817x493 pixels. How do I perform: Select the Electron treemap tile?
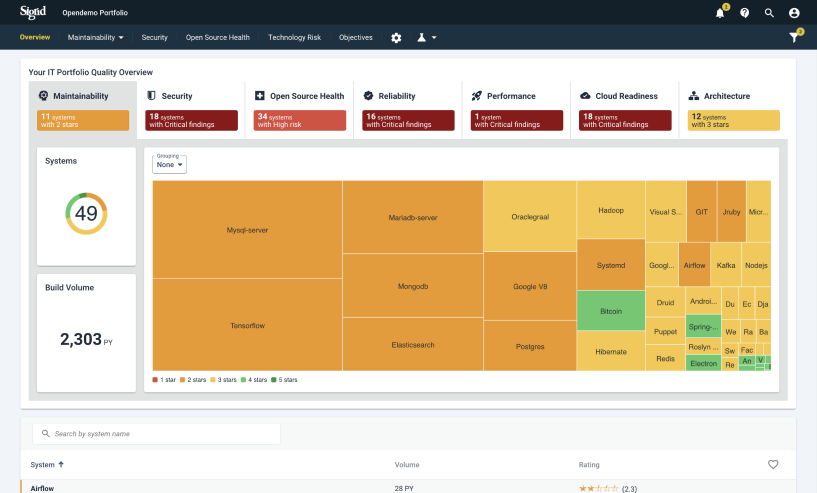click(x=703, y=363)
